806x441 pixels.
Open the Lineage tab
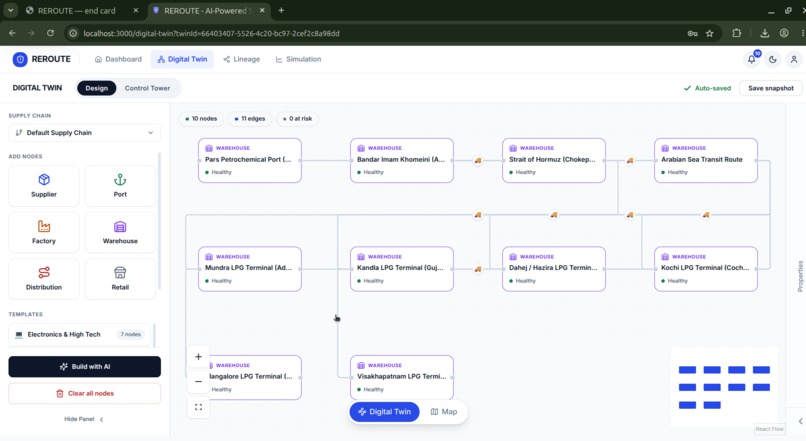click(x=242, y=60)
